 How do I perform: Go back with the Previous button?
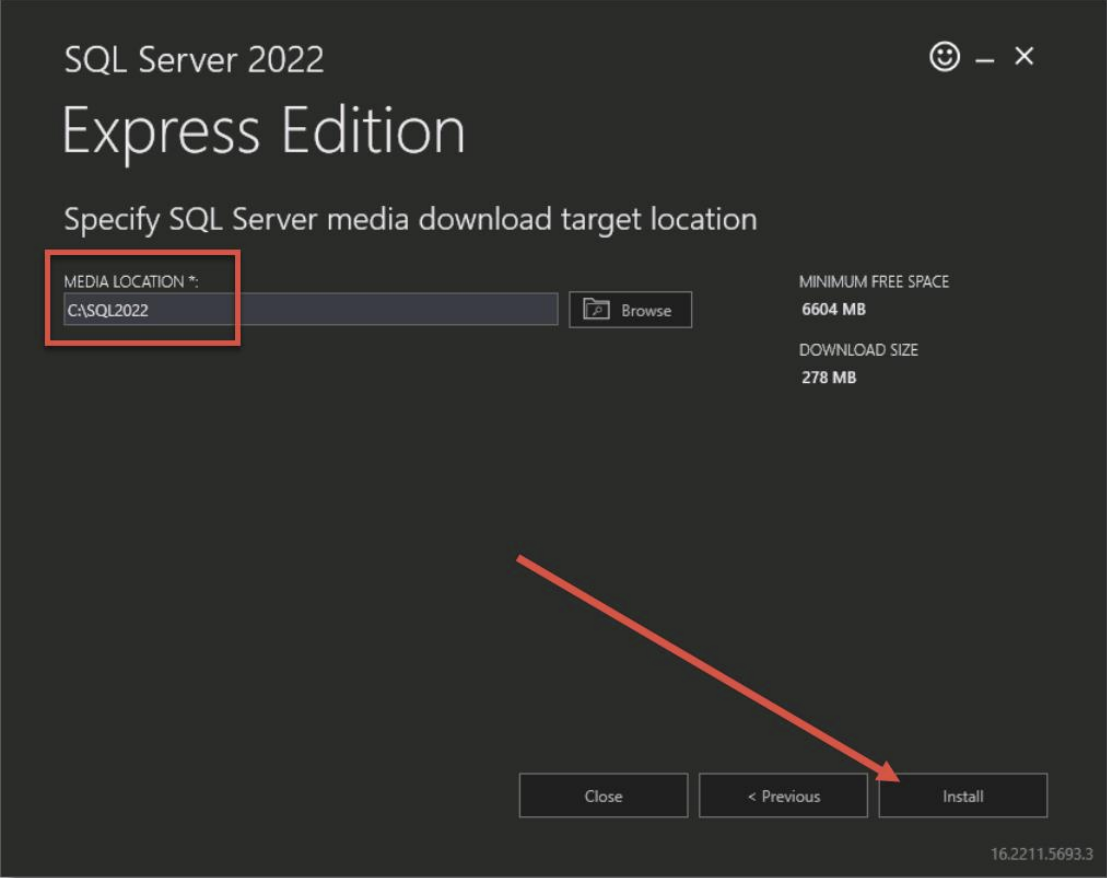784,796
